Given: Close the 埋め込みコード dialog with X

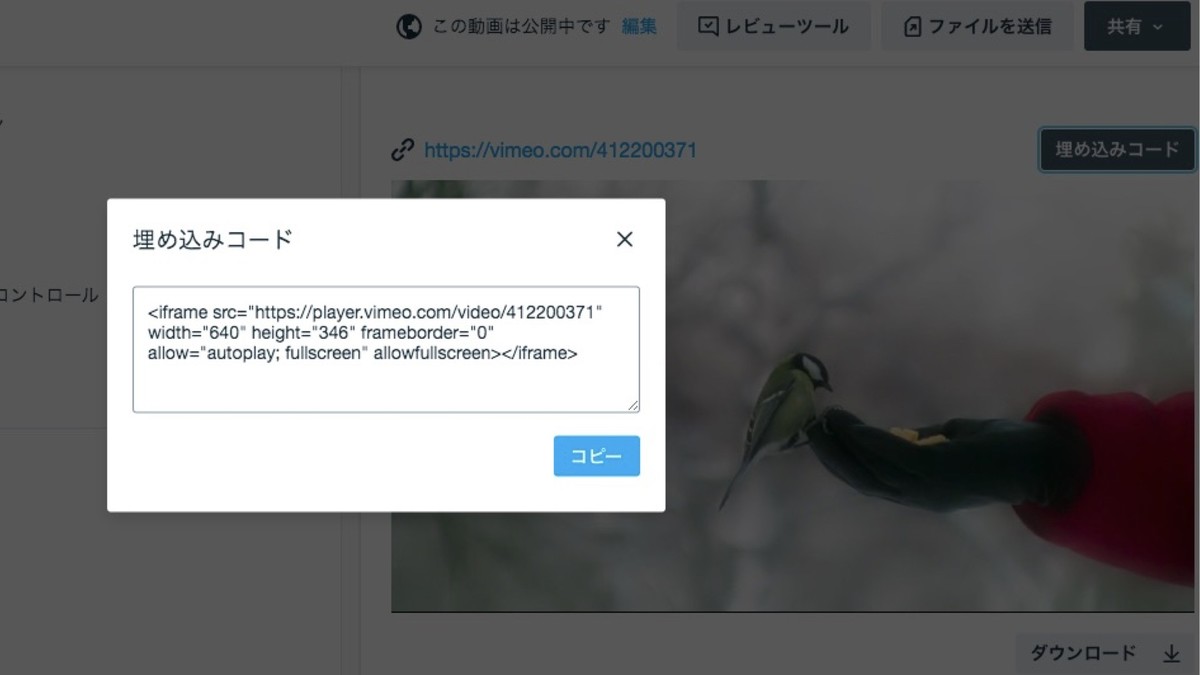Looking at the screenshot, I should (625, 239).
